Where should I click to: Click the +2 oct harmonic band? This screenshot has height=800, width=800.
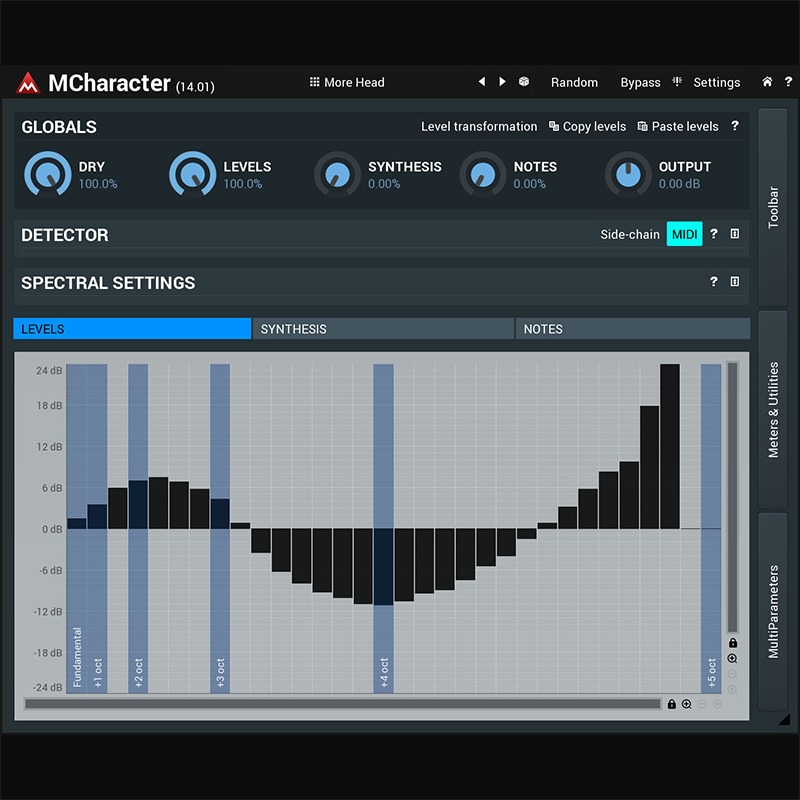click(x=138, y=528)
